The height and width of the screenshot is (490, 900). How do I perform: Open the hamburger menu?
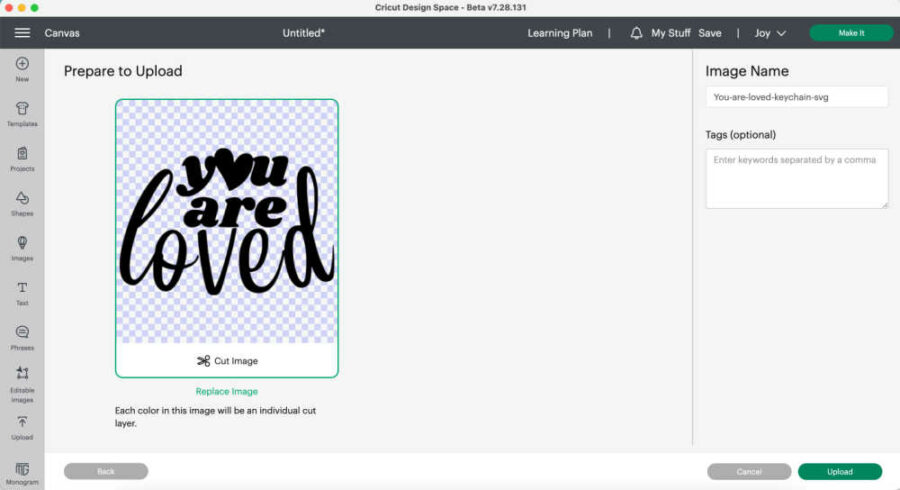(x=22, y=33)
